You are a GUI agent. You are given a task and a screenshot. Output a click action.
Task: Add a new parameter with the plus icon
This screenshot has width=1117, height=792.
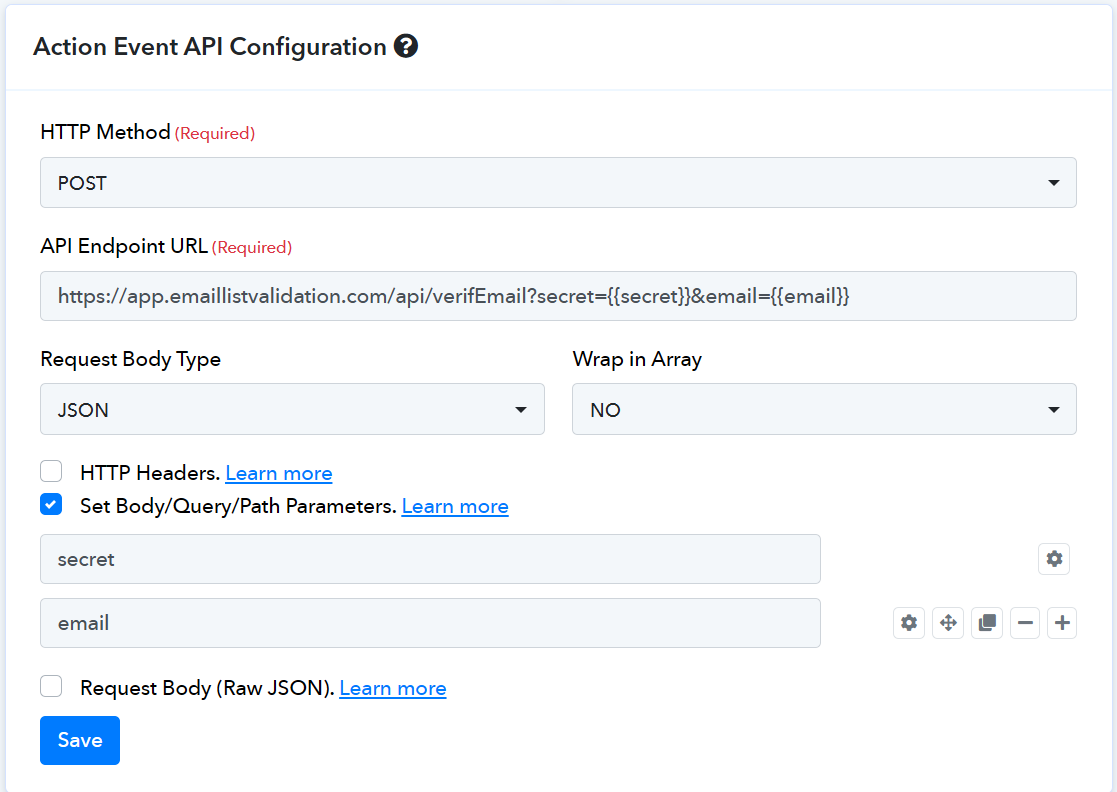[x=1062, y=623]
